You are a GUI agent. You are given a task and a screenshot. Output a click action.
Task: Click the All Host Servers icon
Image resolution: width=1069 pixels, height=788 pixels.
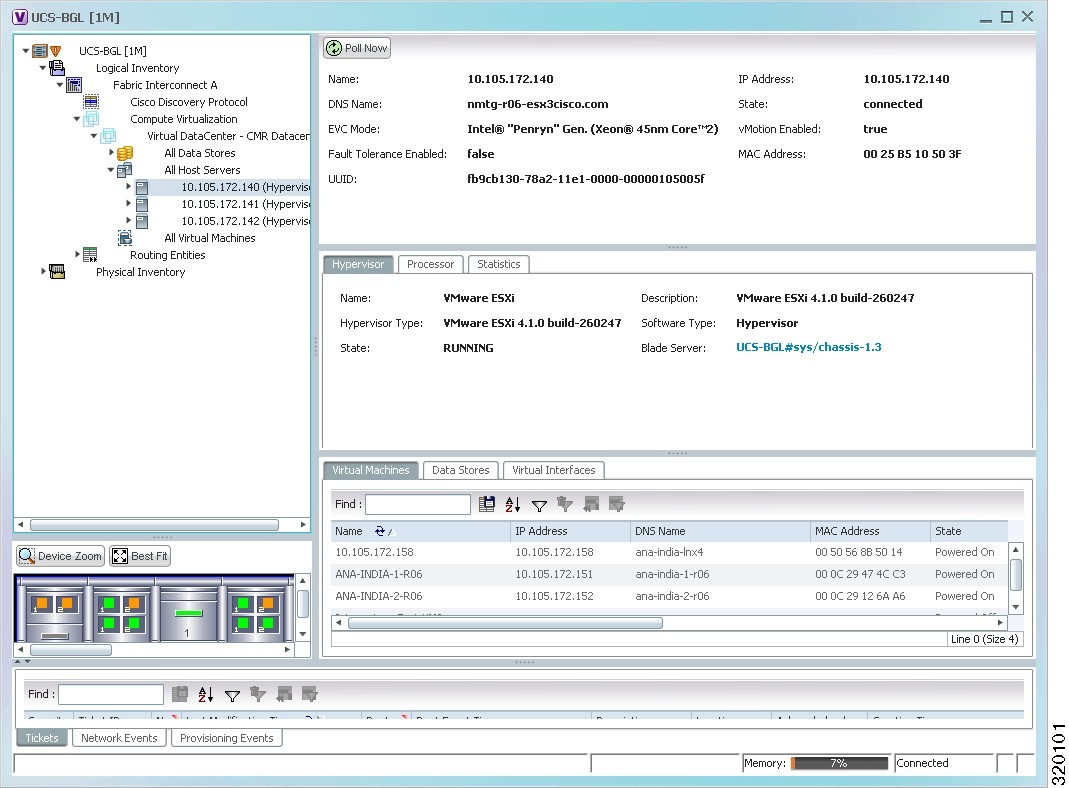[x=125, y=170]
